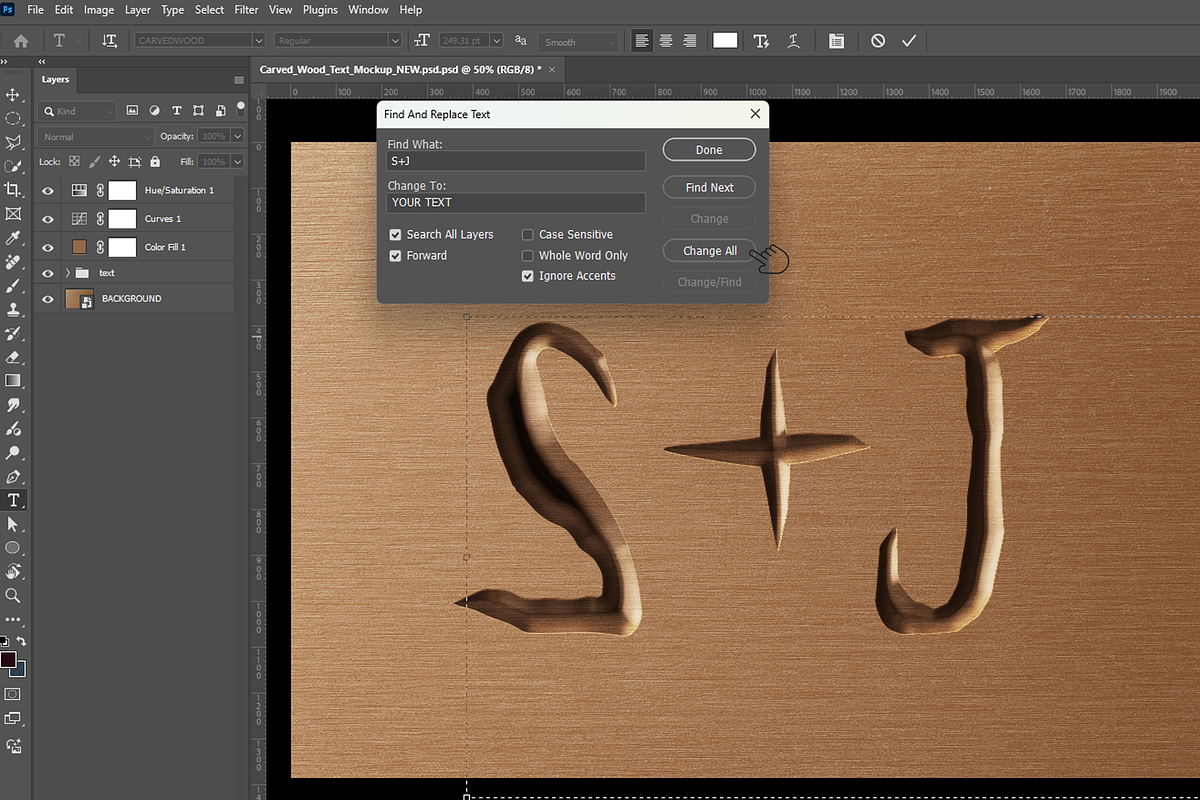Viewport: 1200px width, 800px height.
Task: Create warped text
Action: coord(794,41)
